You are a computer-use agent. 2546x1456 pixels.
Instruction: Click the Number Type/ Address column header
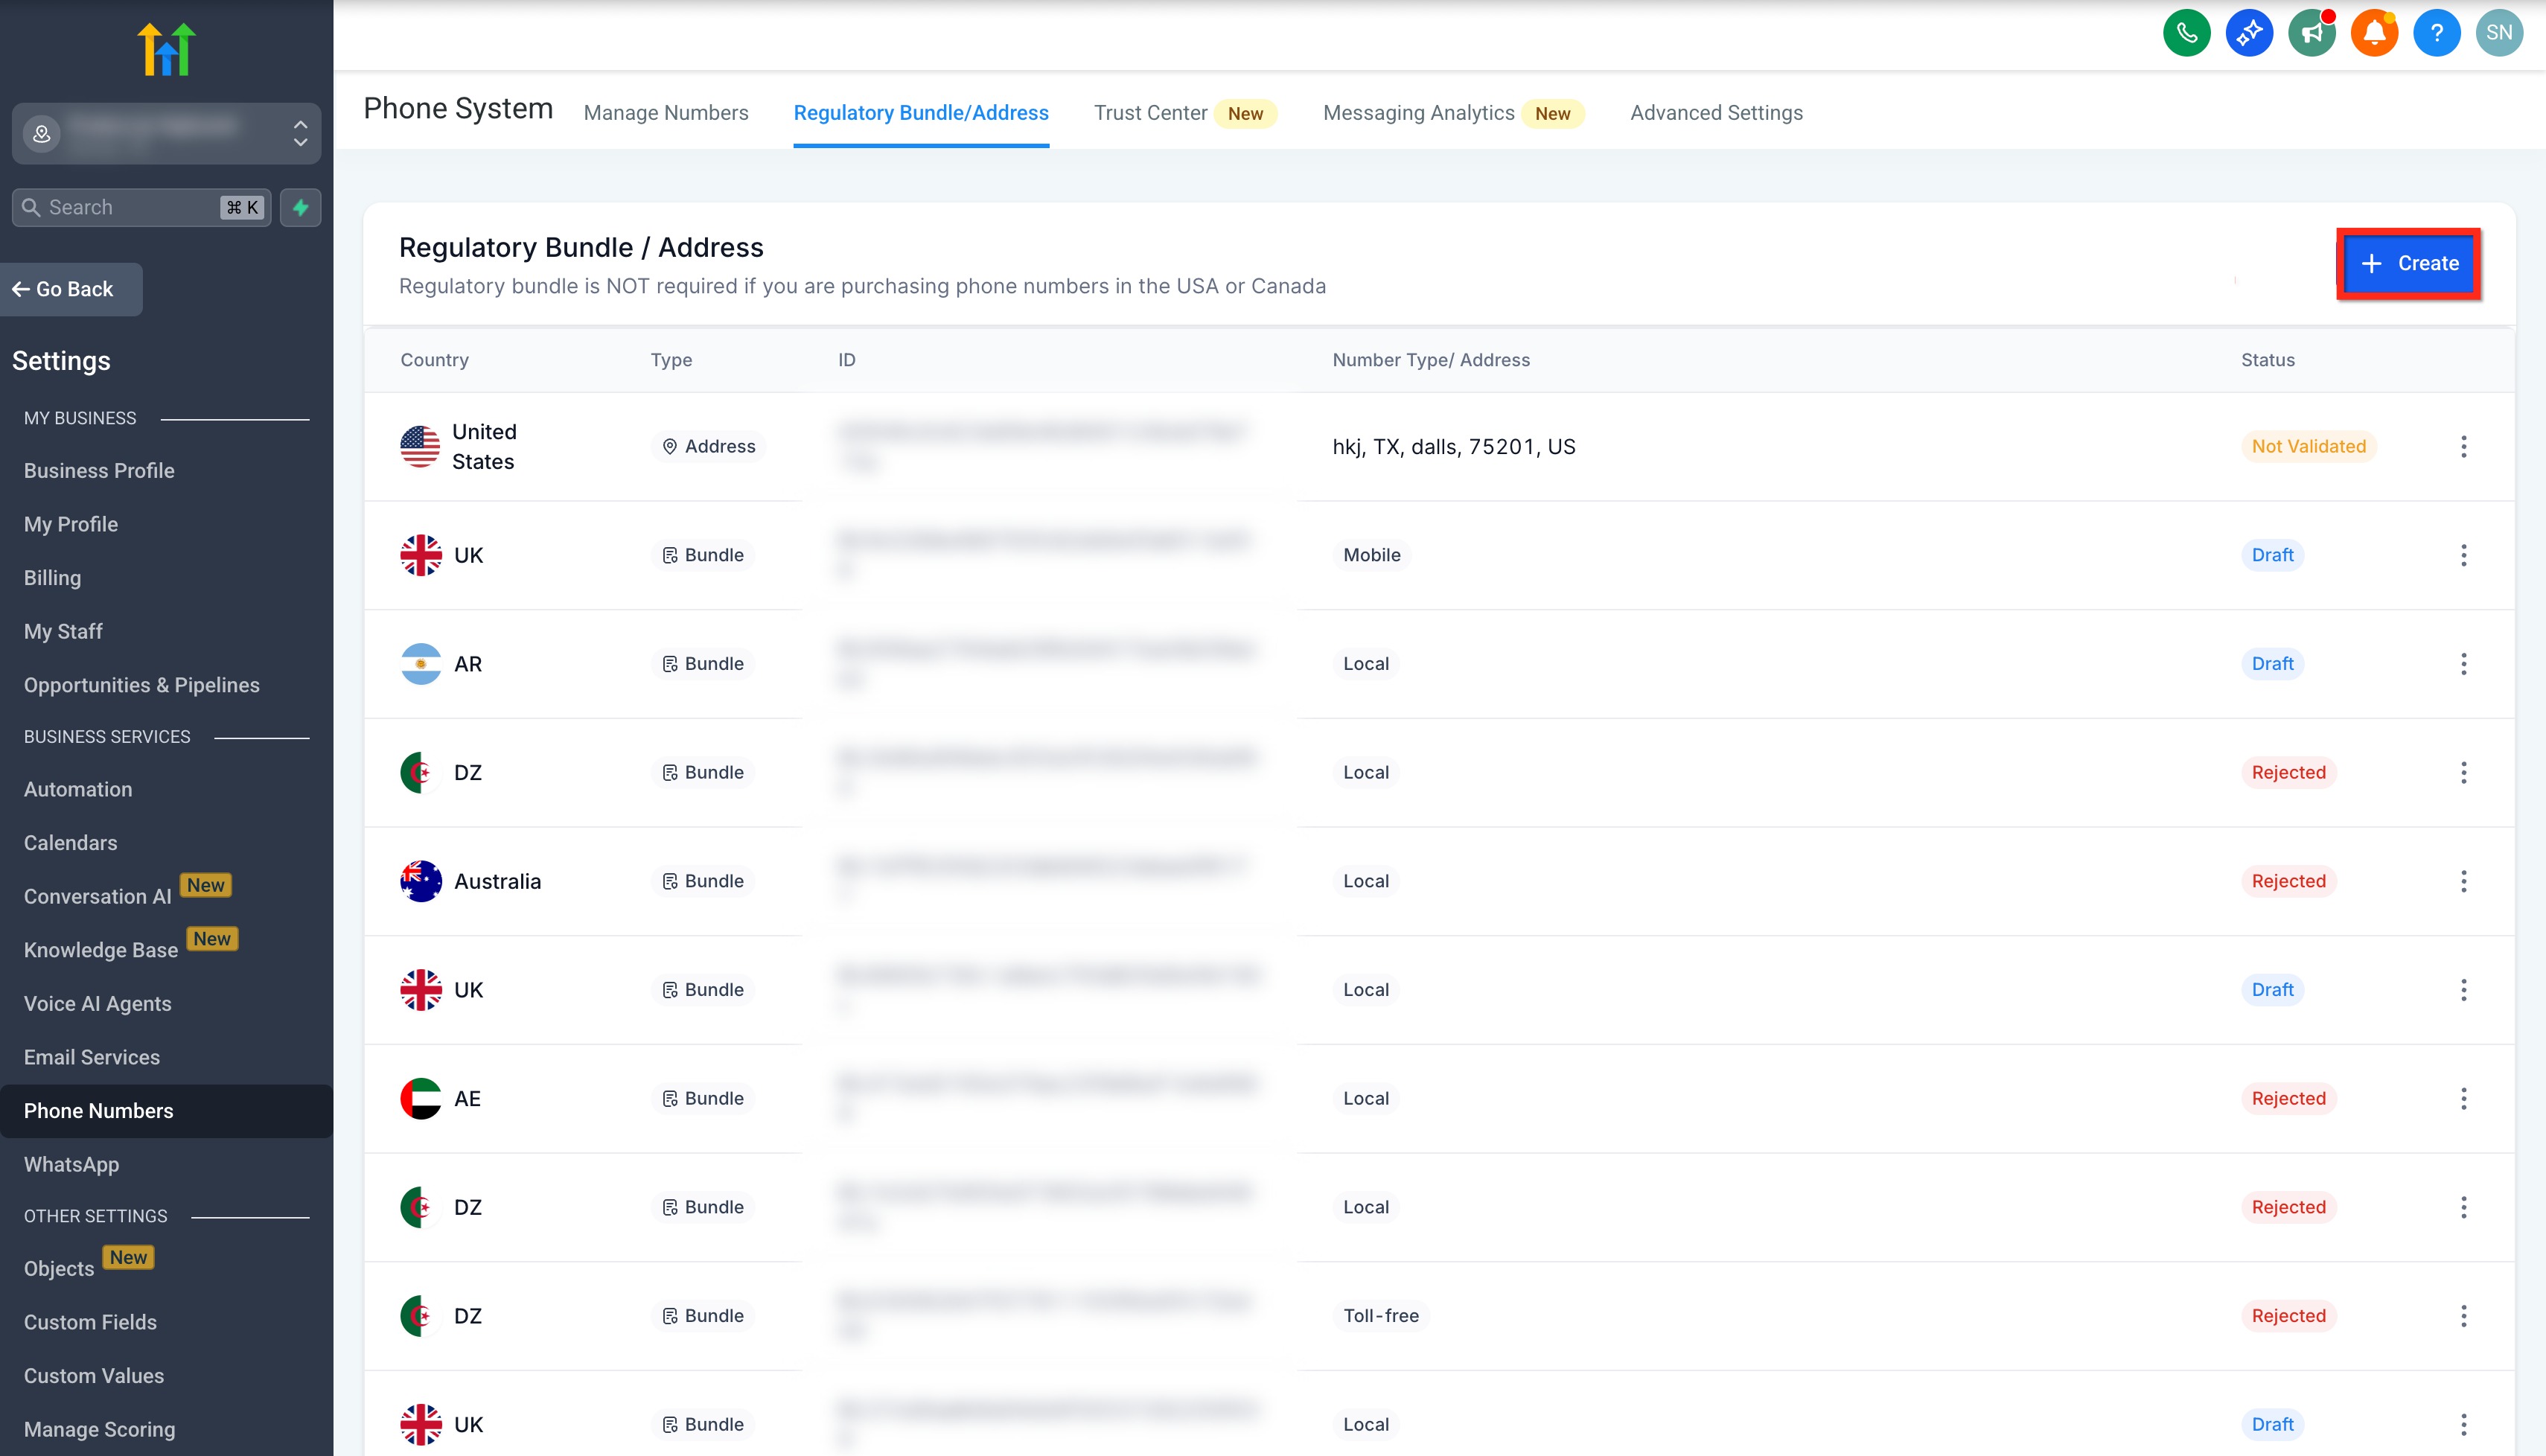(x=1430, y=360)
